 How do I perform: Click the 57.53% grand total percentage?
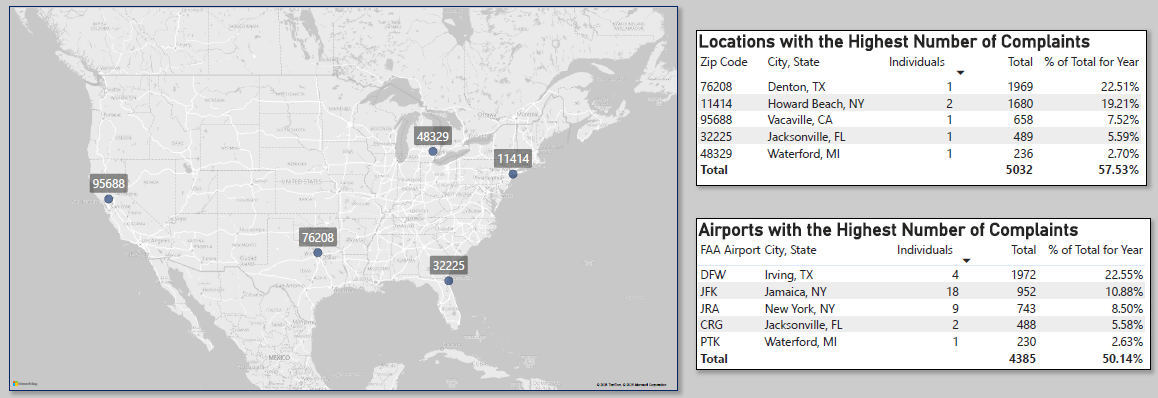[1120, 170]
